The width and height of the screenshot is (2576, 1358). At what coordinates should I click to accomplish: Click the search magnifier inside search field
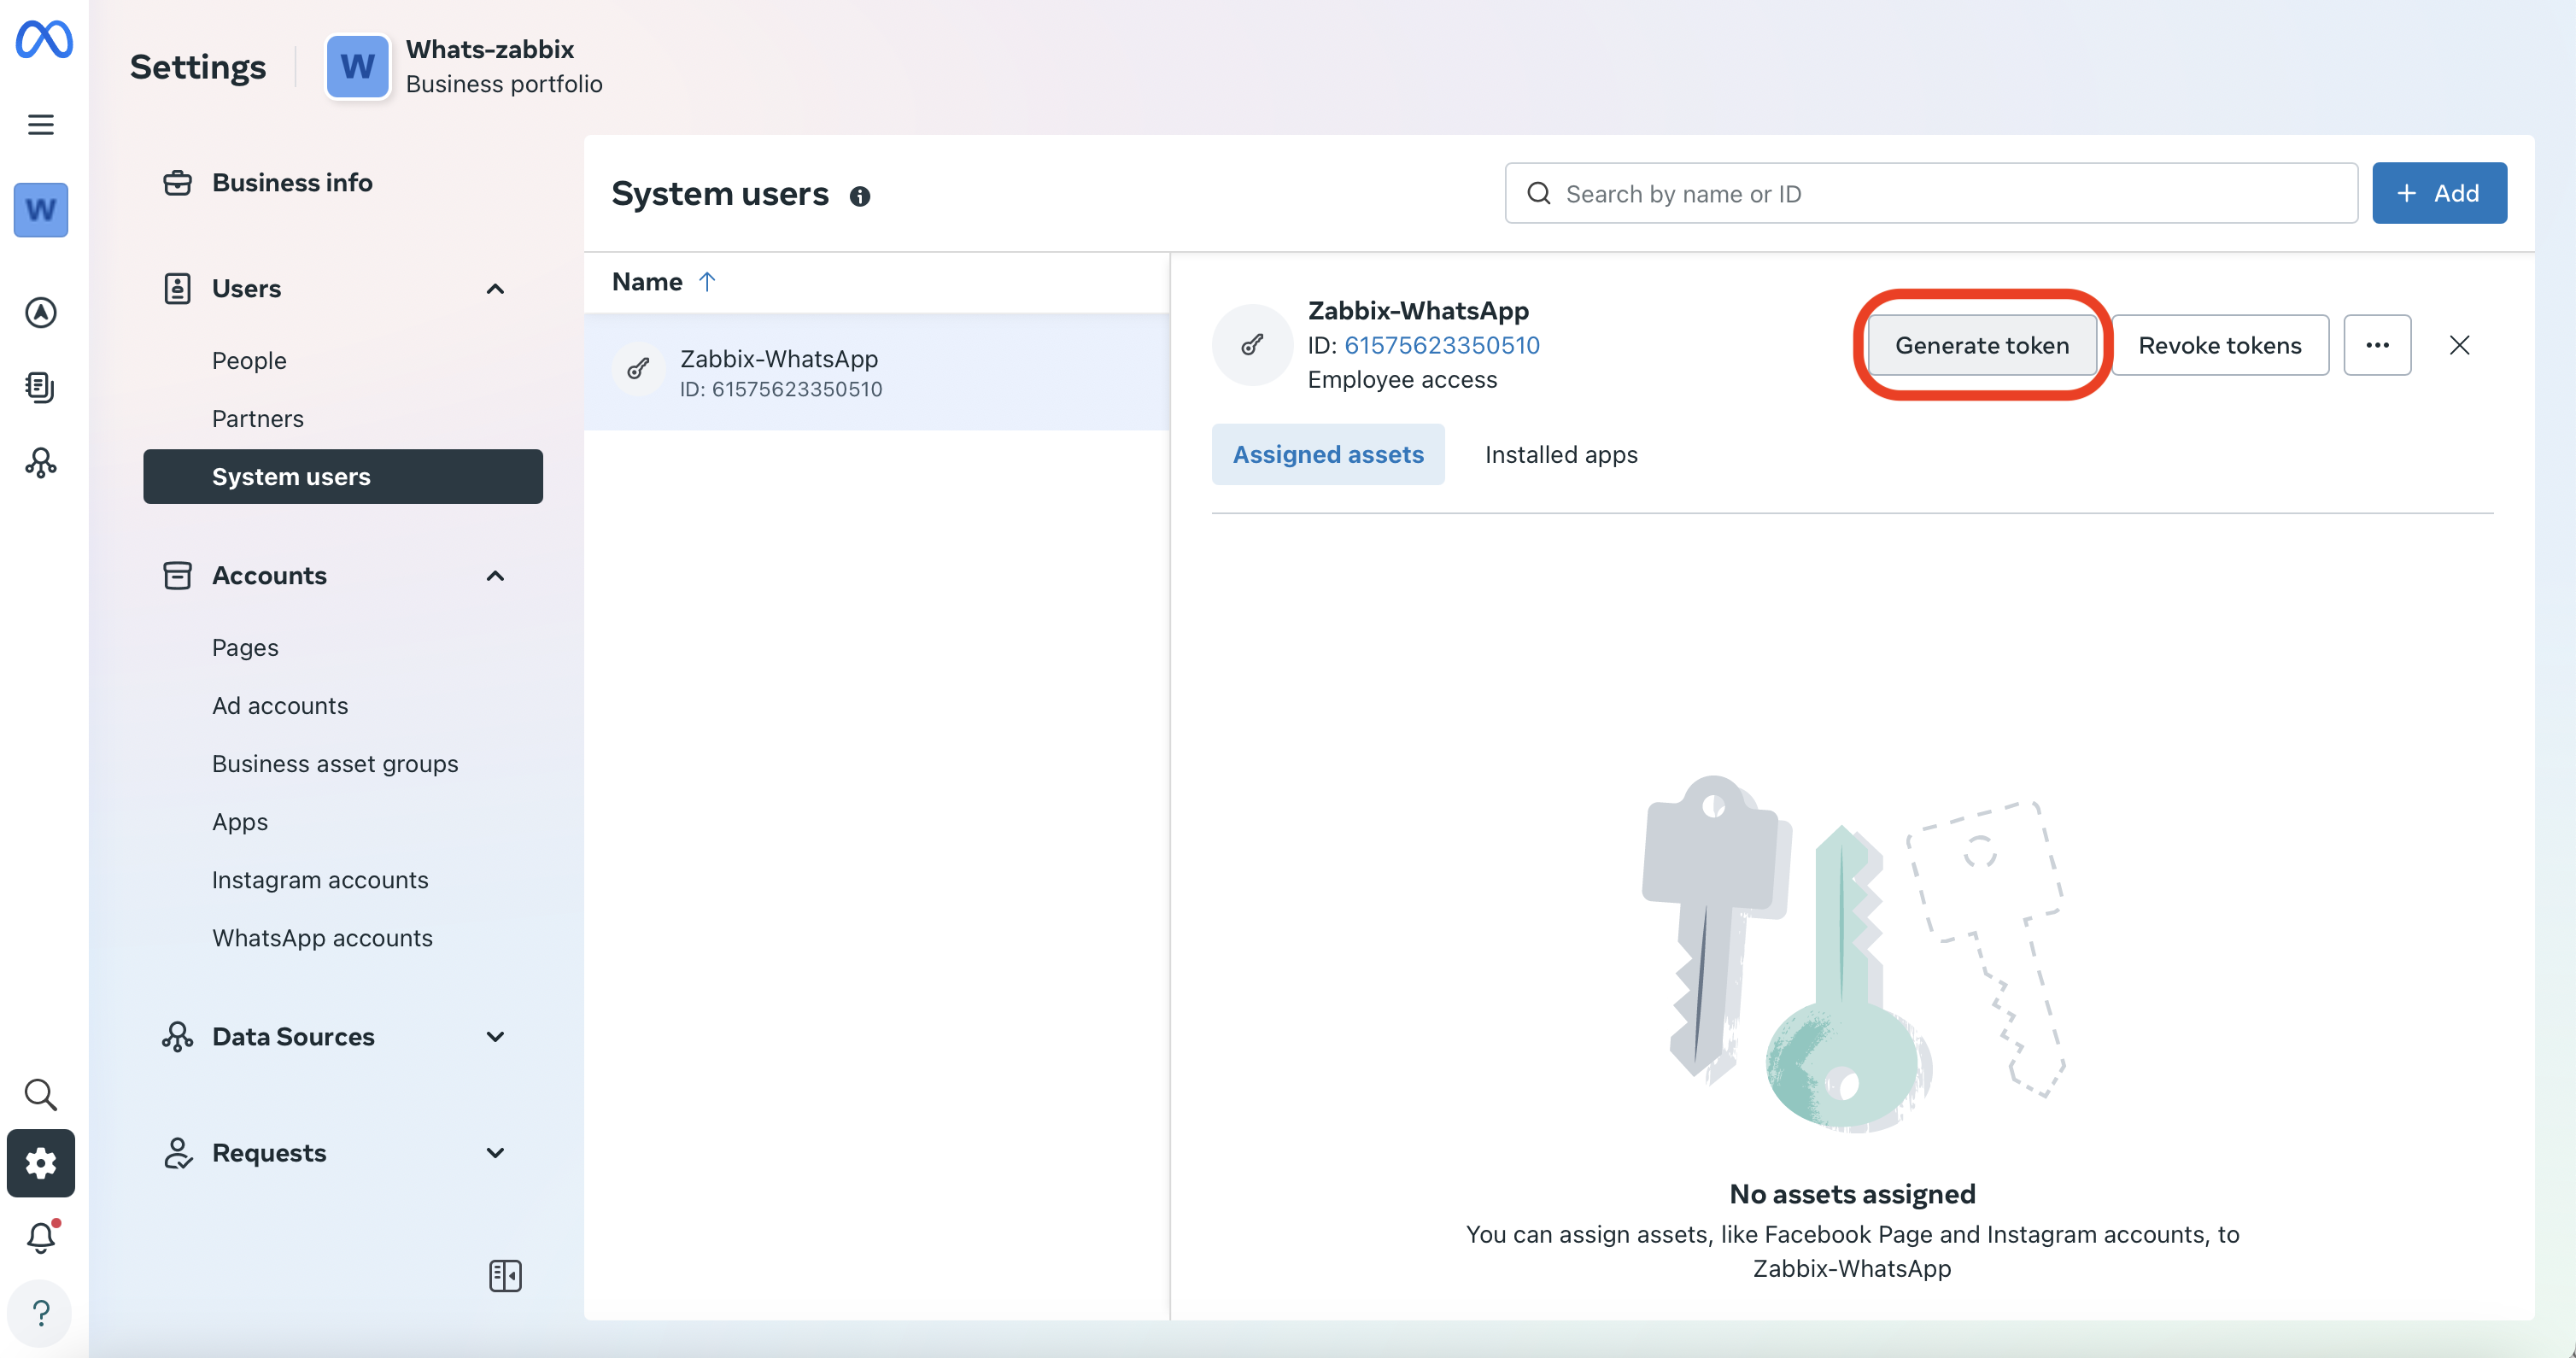pos(1539,193)
